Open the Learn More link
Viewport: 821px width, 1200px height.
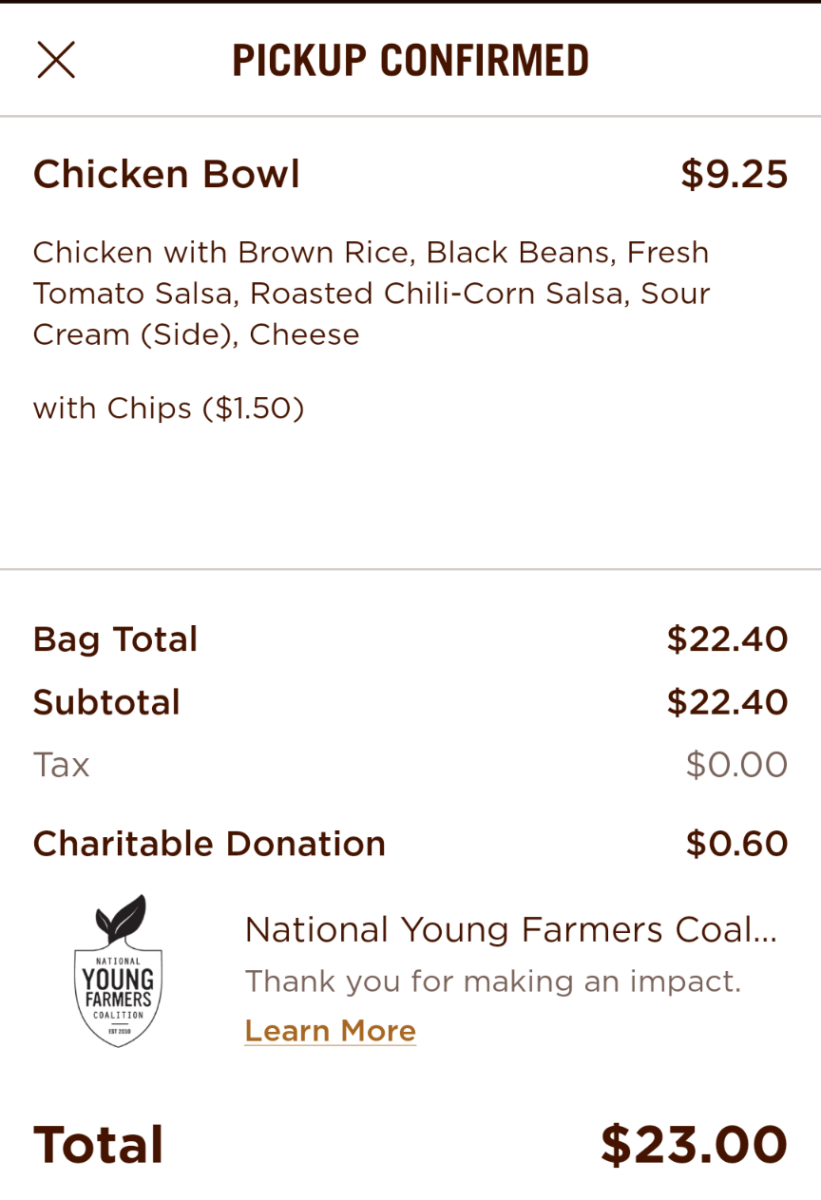[x=330, y=1031]
